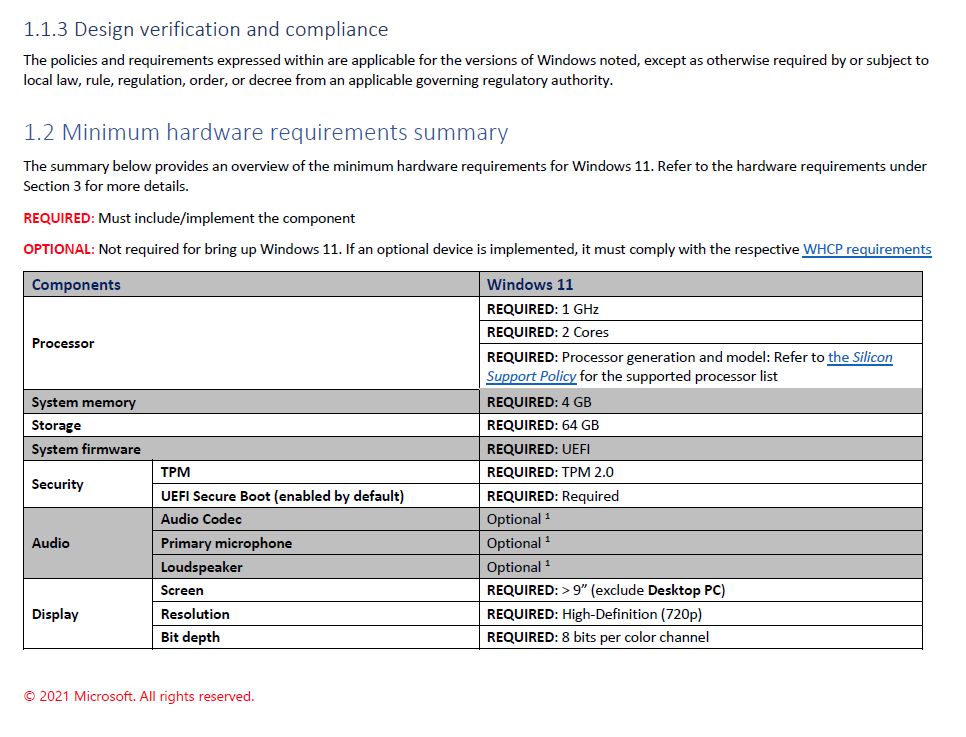Screen dimensions: 966x737
Task: Select the 1.2 Minimum hardware requirements heading
Action: point(266,132)
